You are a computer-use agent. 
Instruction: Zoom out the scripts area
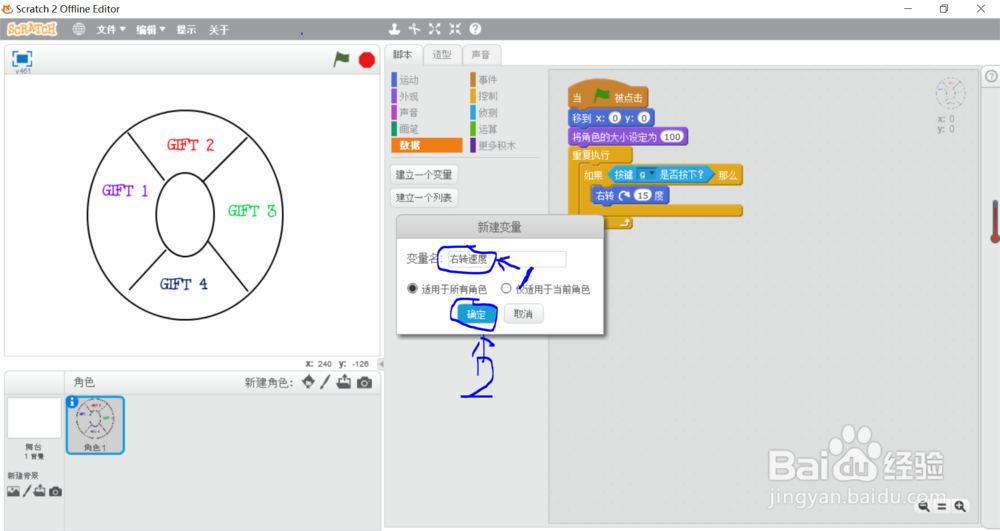pos(923,507)
